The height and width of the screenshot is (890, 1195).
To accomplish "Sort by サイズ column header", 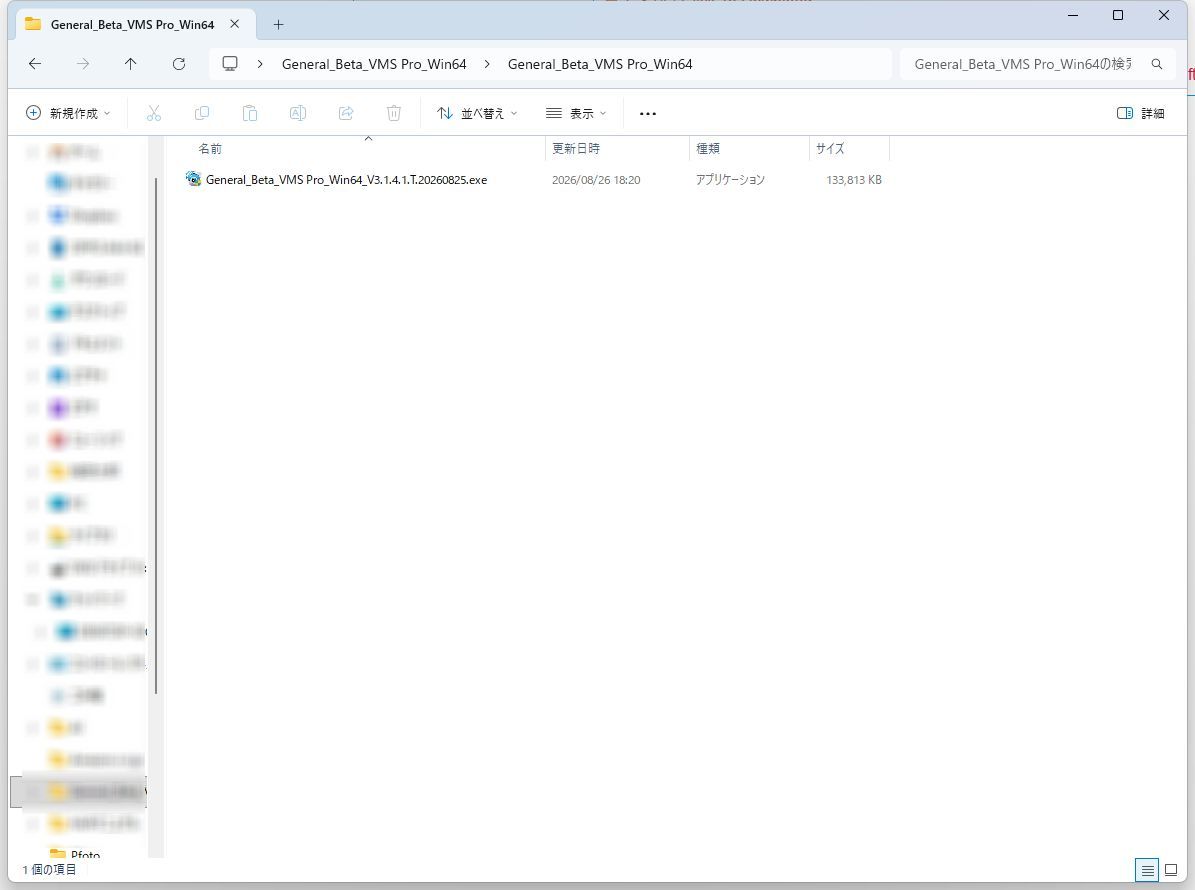I will (x=830, y=149).
